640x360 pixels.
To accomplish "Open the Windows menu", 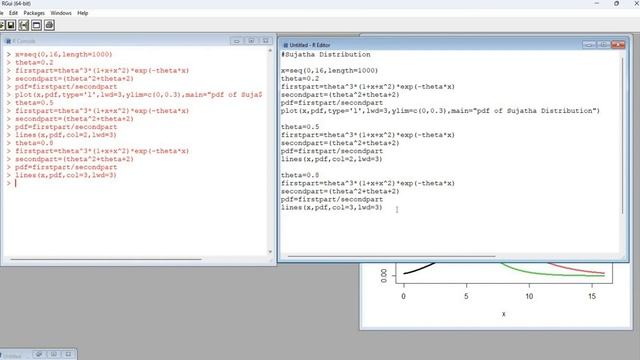I will 61,13.
